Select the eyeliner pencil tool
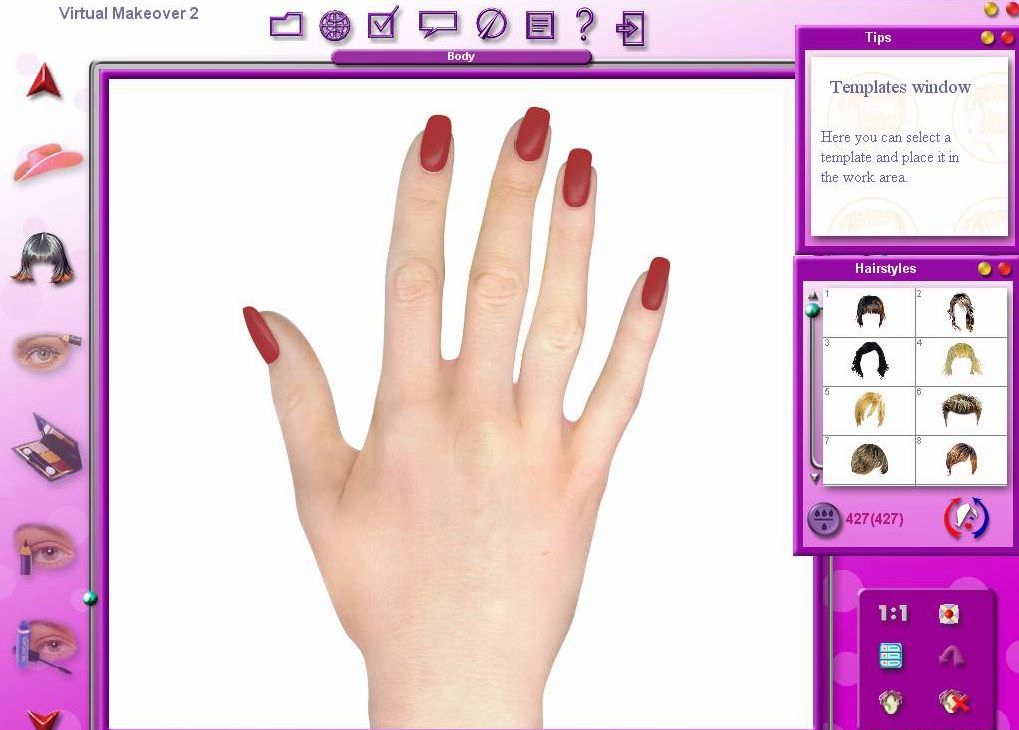The width and height of the screenshot is (1019, 730). point(44,549)
